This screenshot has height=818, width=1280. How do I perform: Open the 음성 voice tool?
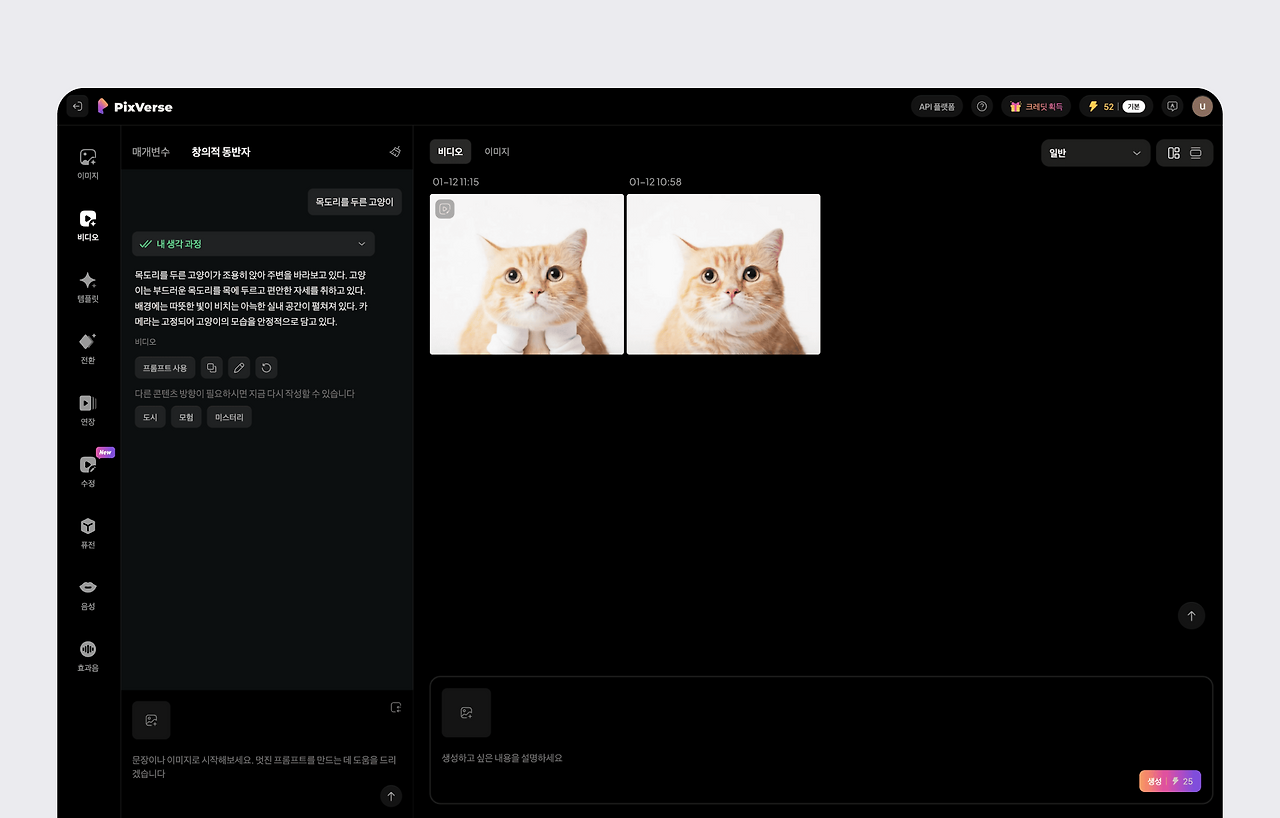(x=87, y=592)
